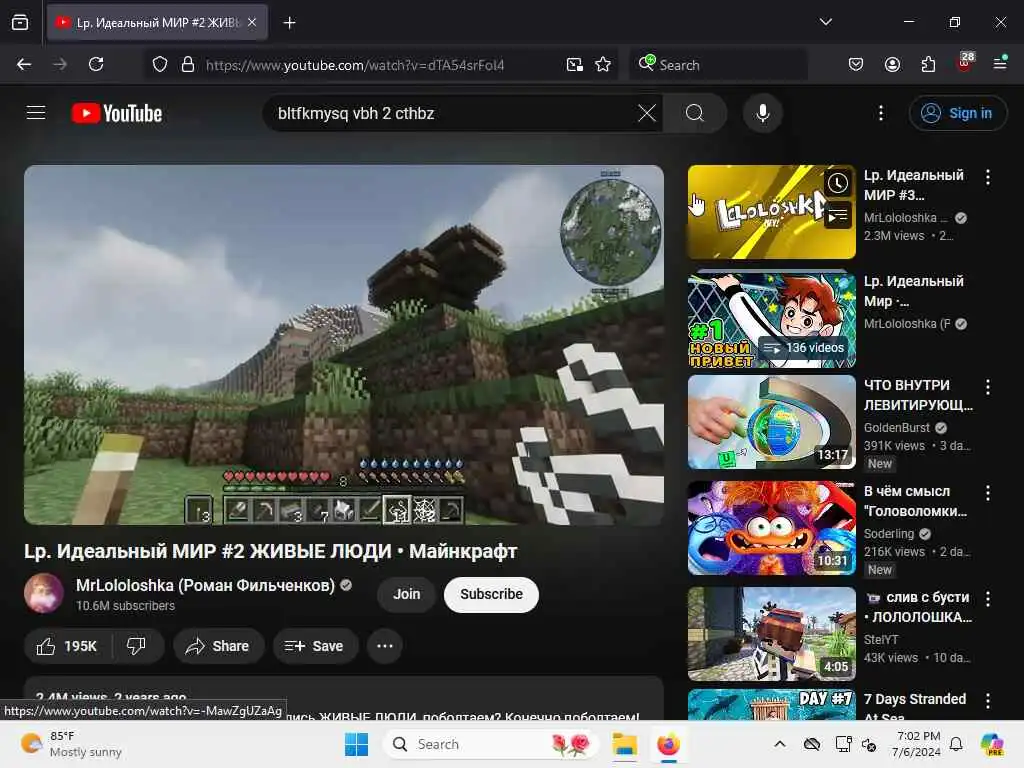Image resolution: width=1024 pixels, height=768 pixels.
Task: Subscribe to MrLololoshka
Action: coord(491,594)
